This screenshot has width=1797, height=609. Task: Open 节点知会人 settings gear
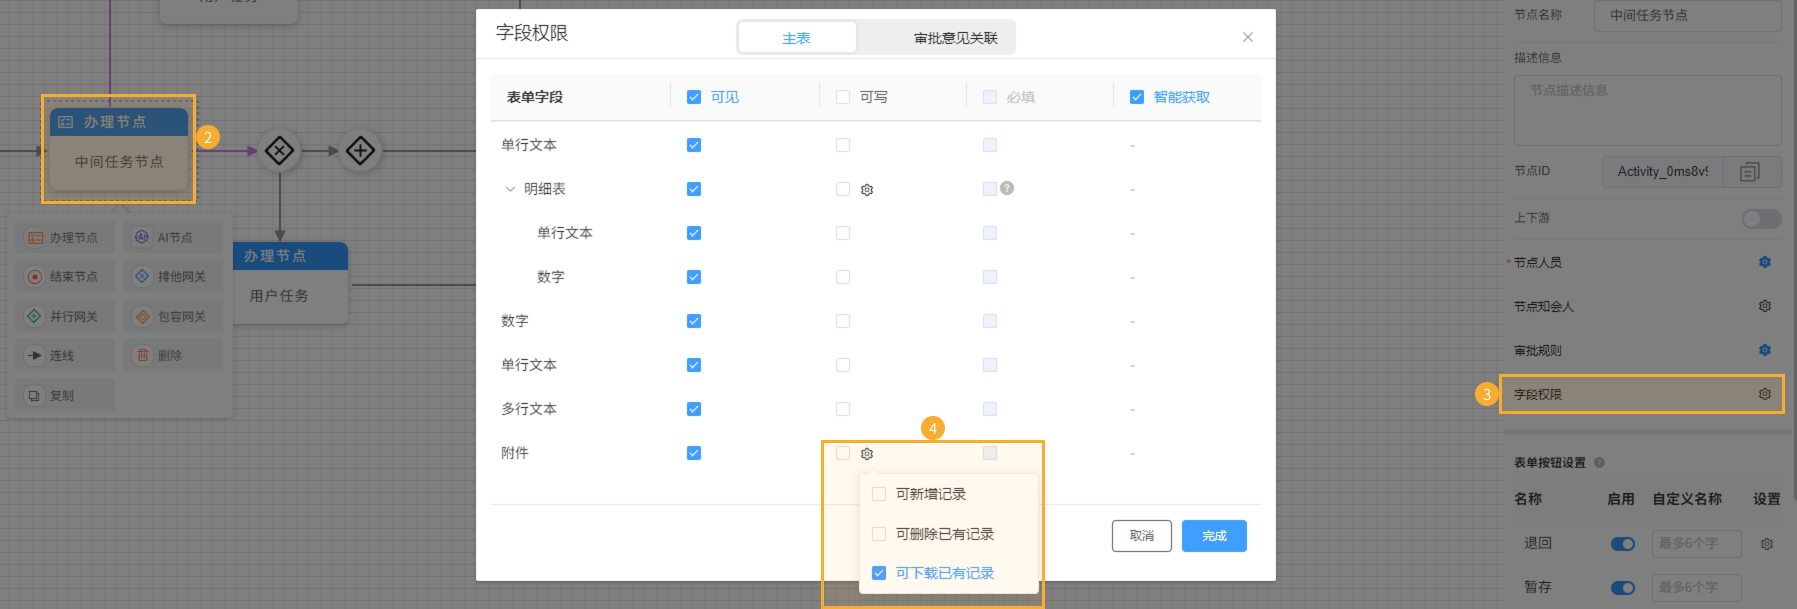tap(1765, 306)
